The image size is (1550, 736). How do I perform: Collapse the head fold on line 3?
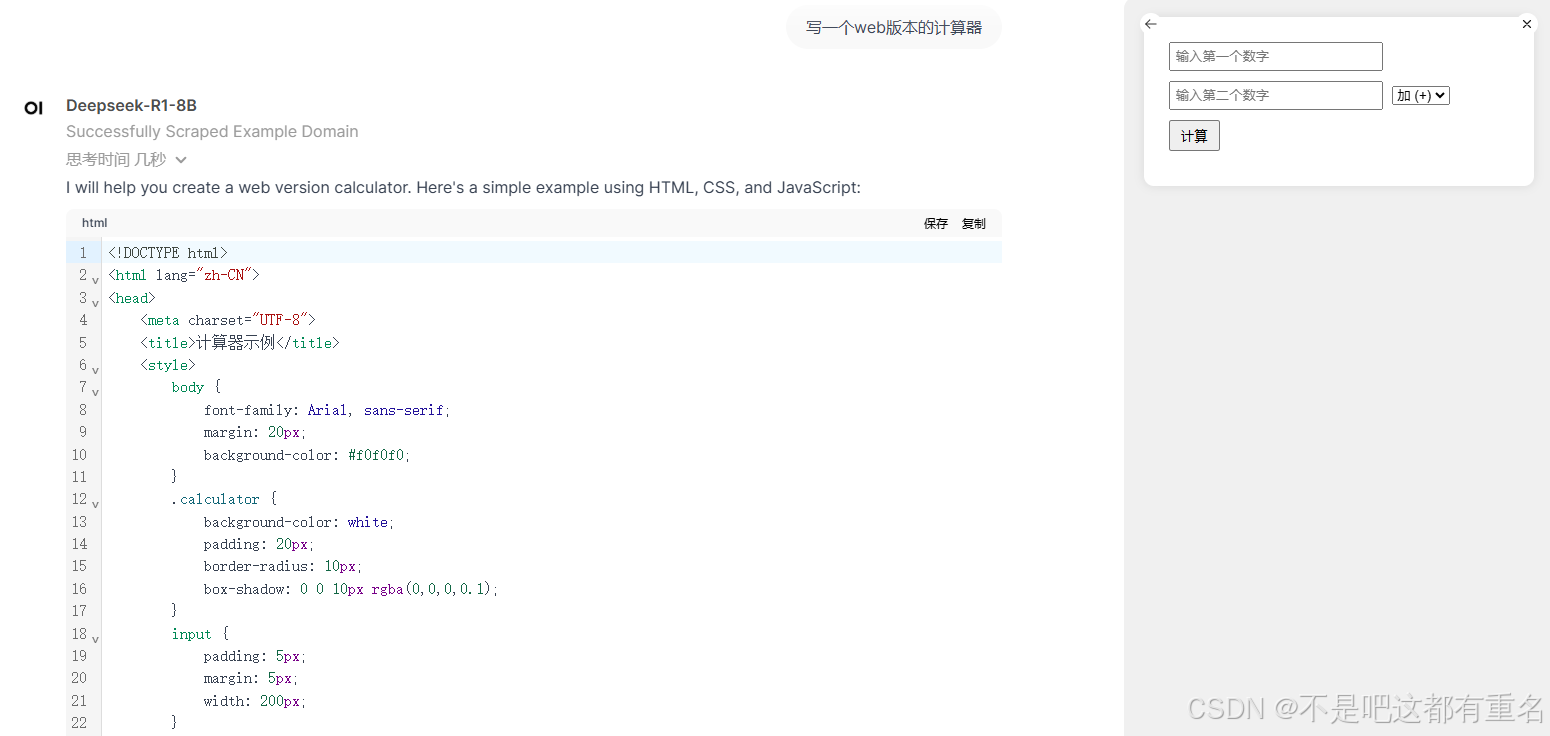96,303
